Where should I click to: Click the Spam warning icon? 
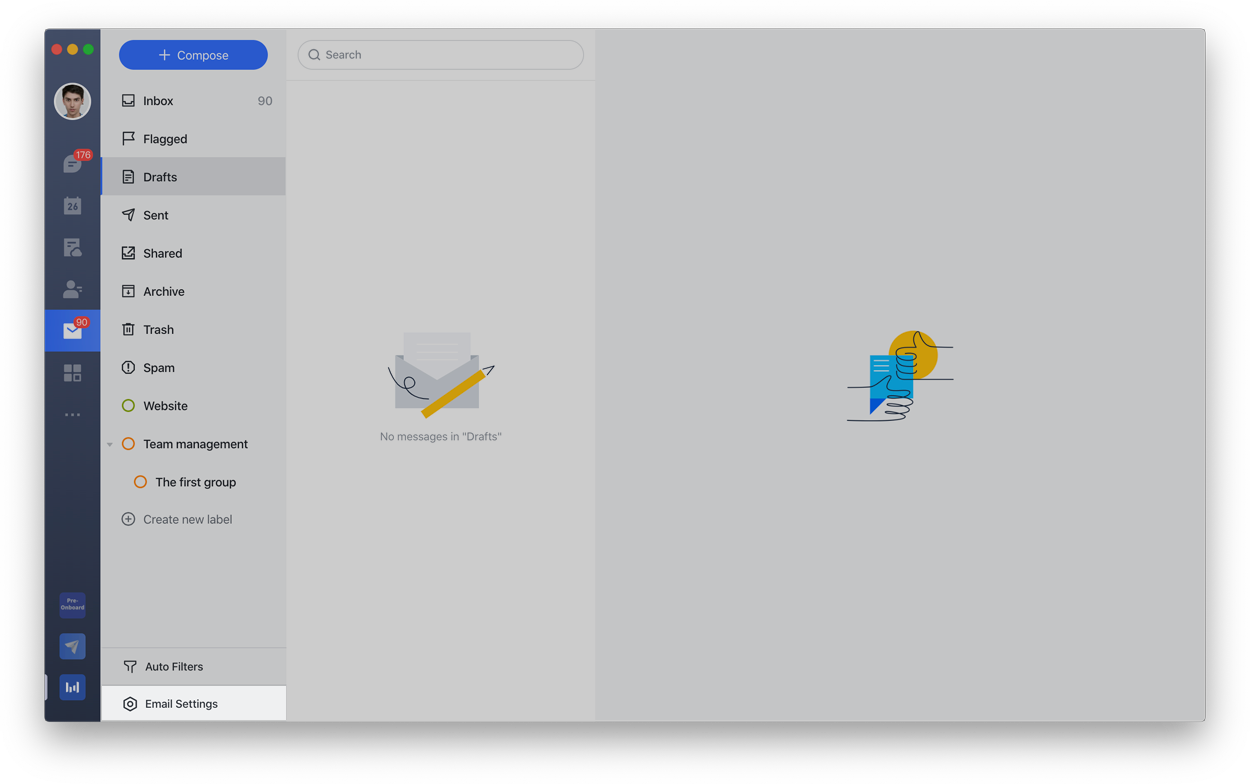128,367
